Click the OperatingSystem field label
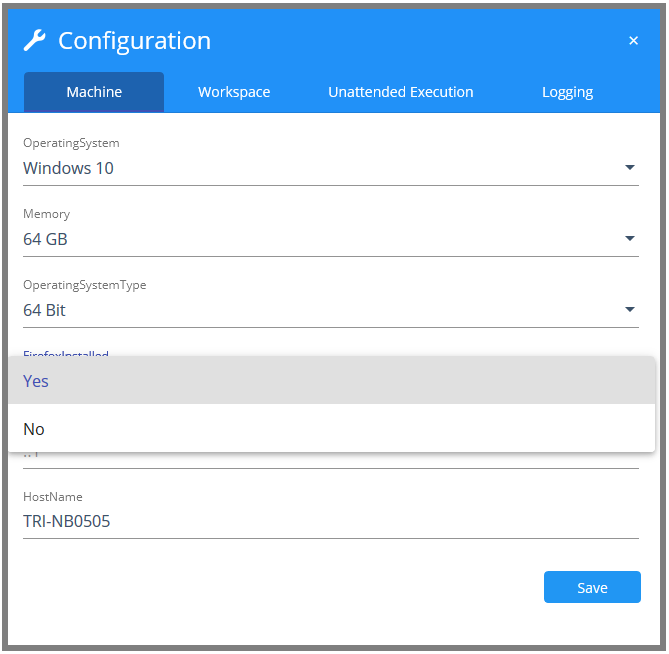Screen dimensions: 669x654 [x=71, y=143]
